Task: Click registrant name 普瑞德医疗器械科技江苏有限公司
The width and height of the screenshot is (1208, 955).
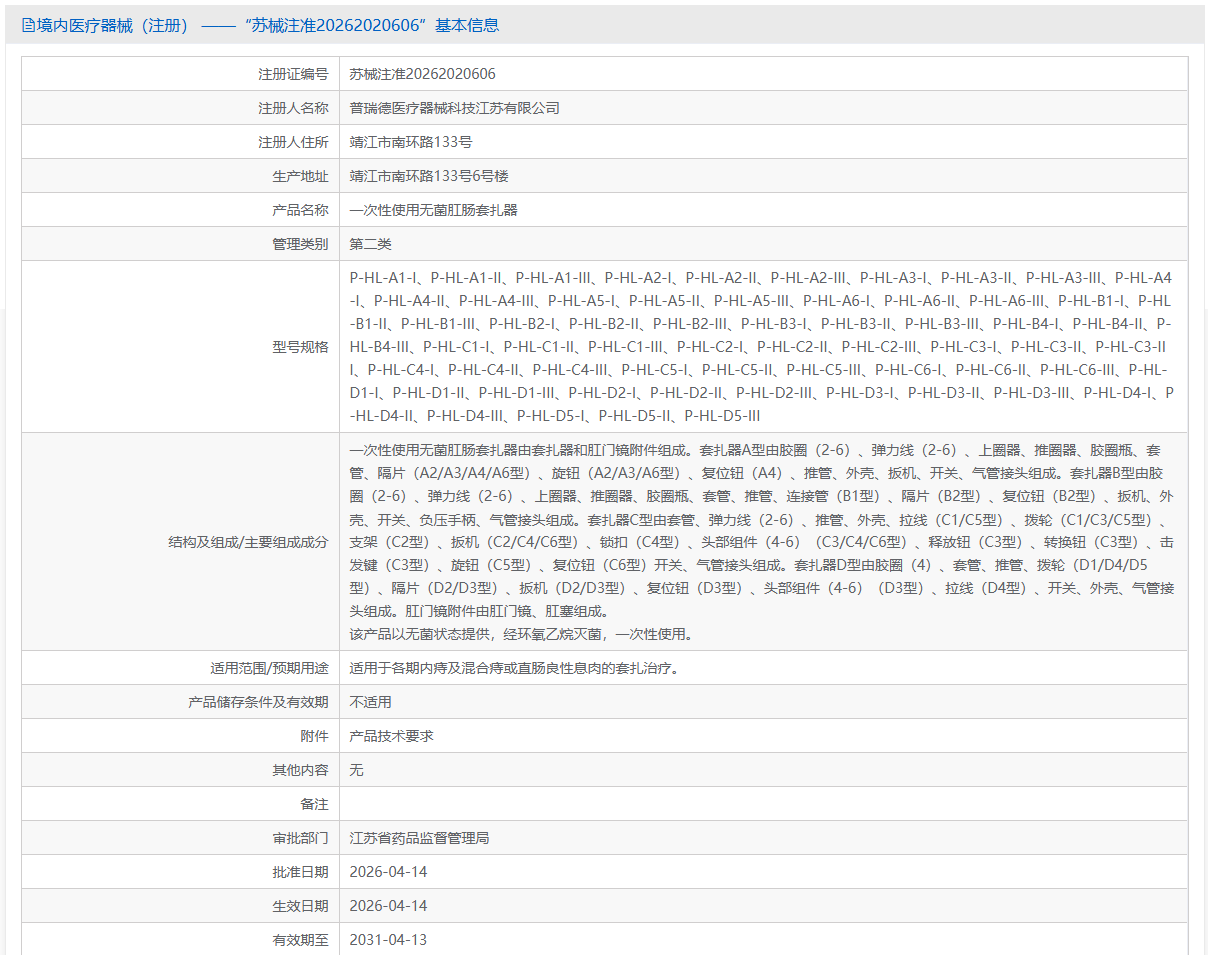Action: point(454,108)
